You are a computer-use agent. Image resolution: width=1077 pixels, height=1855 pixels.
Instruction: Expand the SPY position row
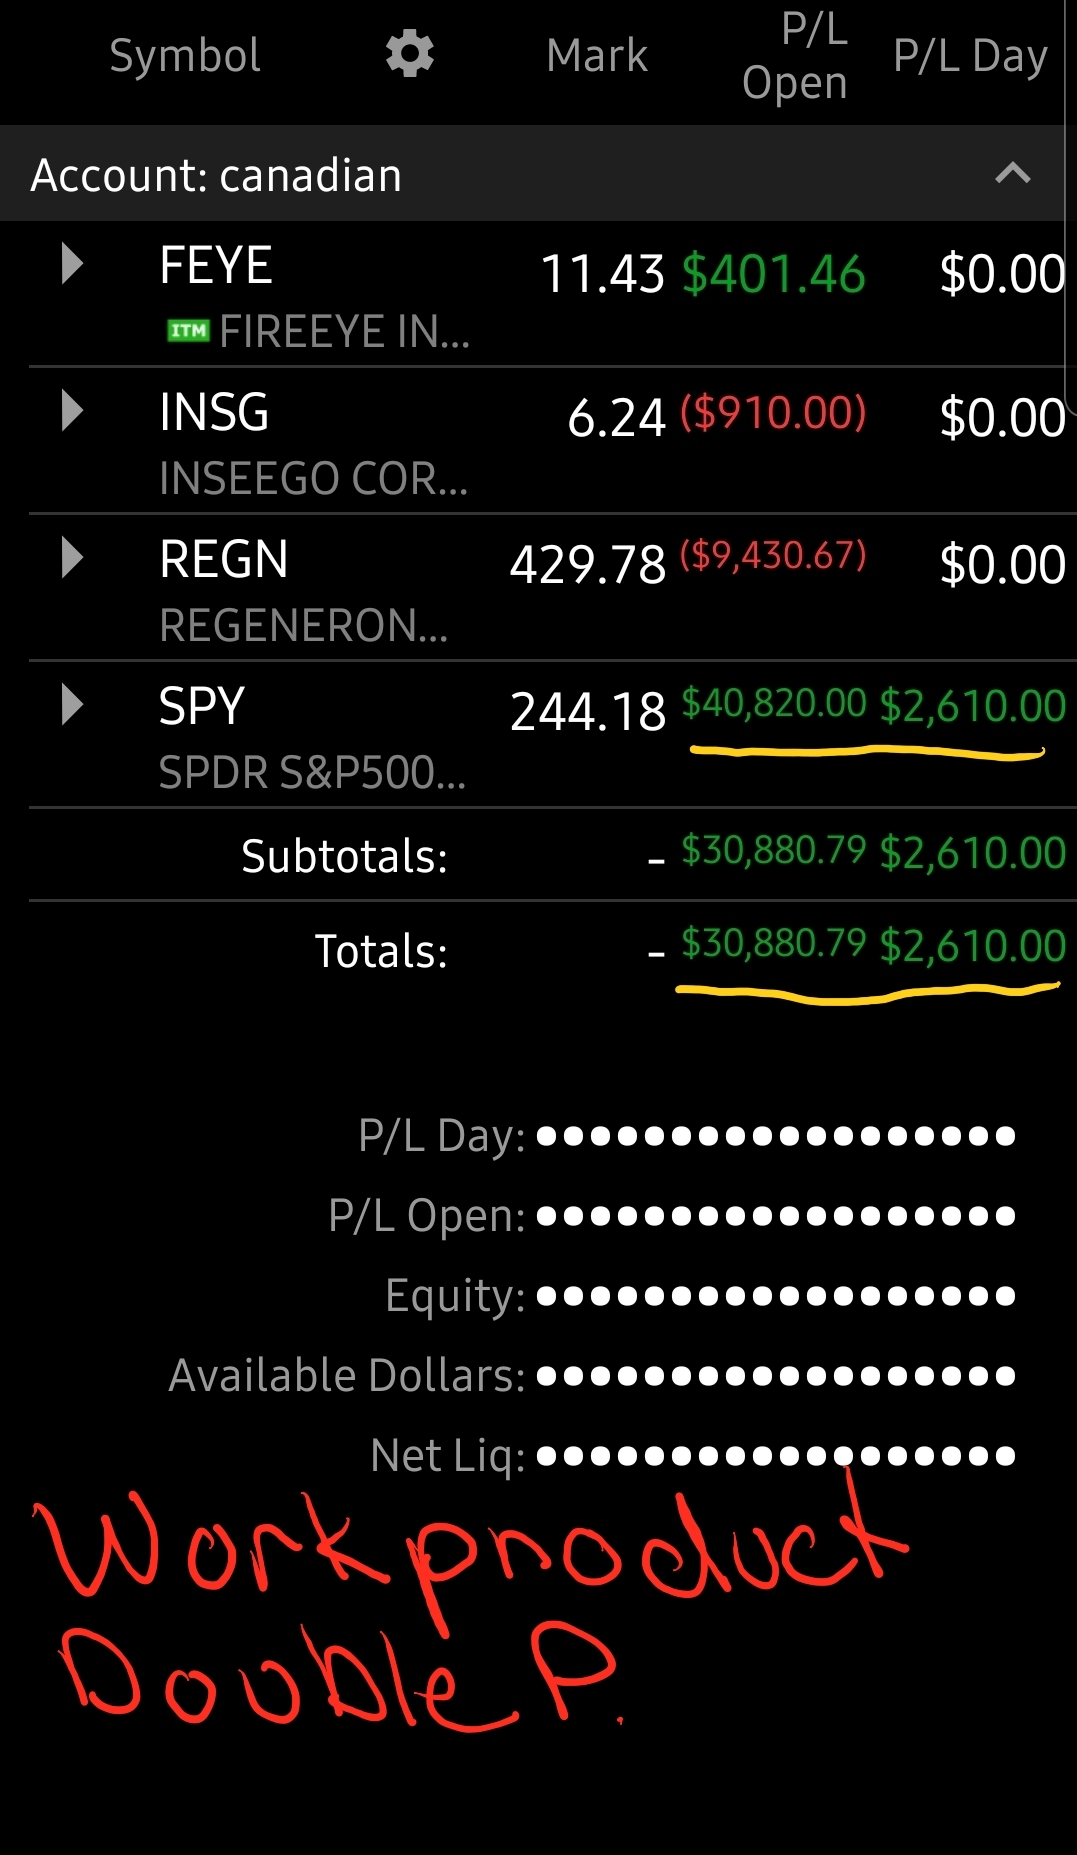(72, 705)
